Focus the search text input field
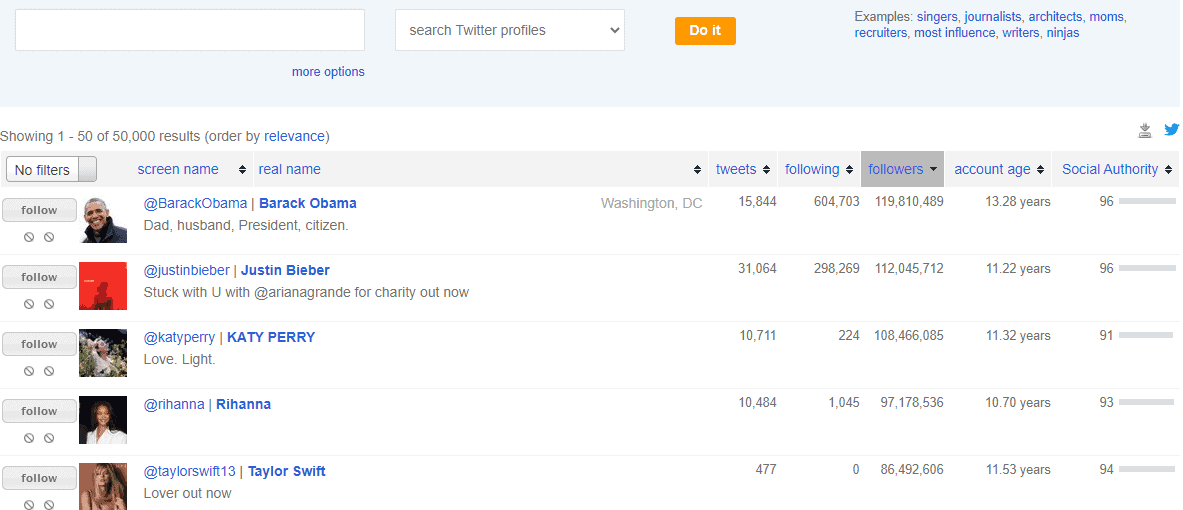The height and width of the screenshot is (510, 1183). [x=190, y=30]
